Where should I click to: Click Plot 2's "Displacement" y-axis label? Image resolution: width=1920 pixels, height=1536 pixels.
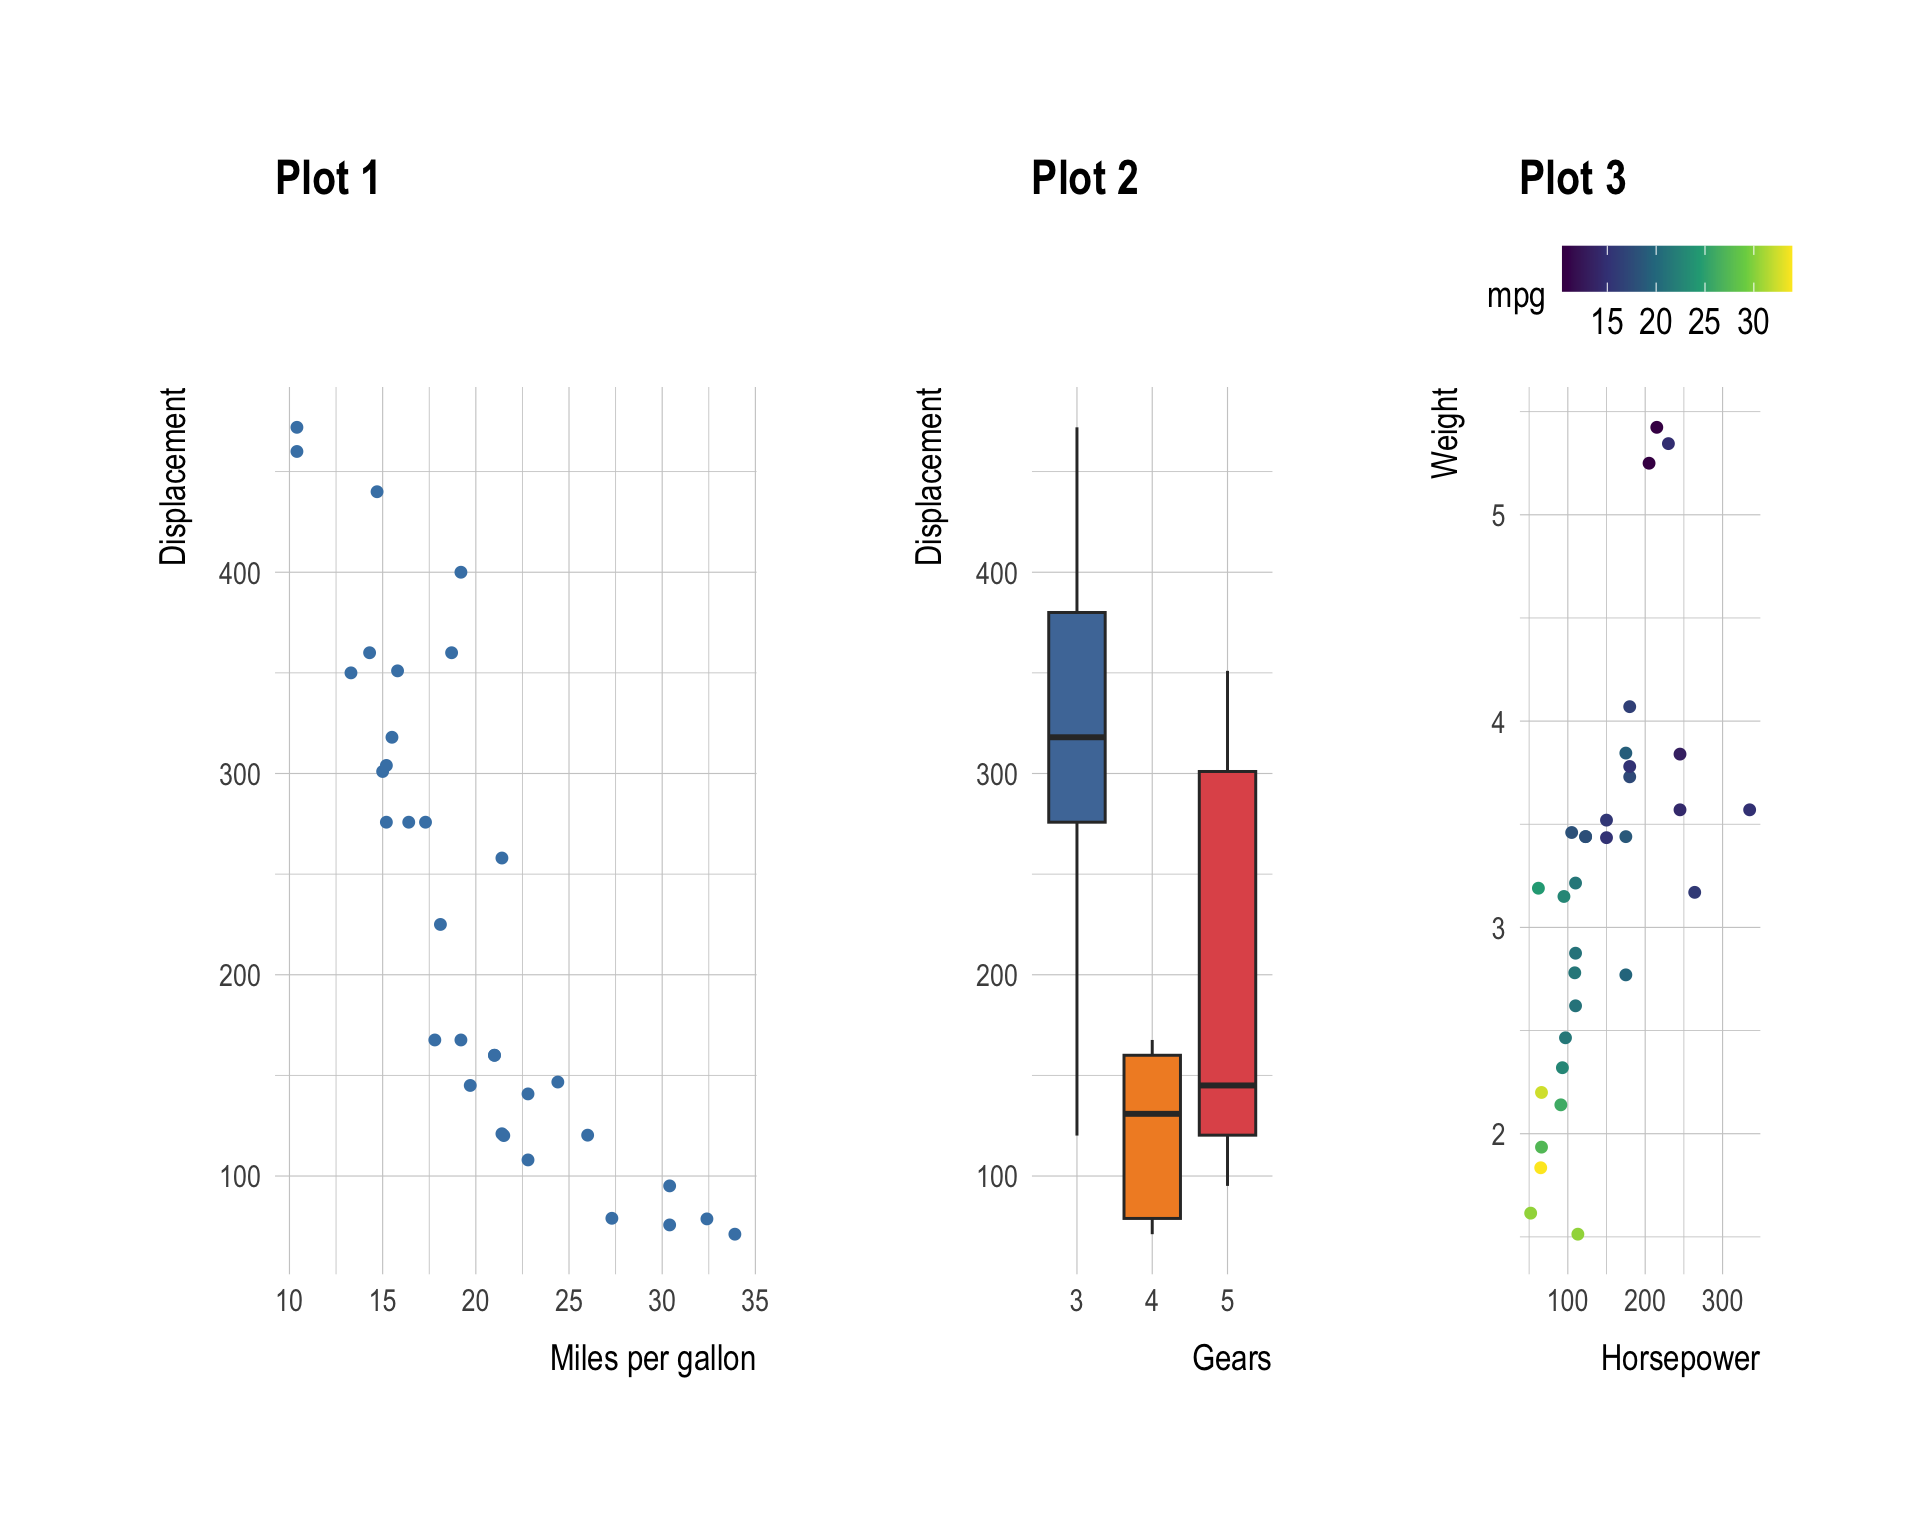[x=929, y=476]
